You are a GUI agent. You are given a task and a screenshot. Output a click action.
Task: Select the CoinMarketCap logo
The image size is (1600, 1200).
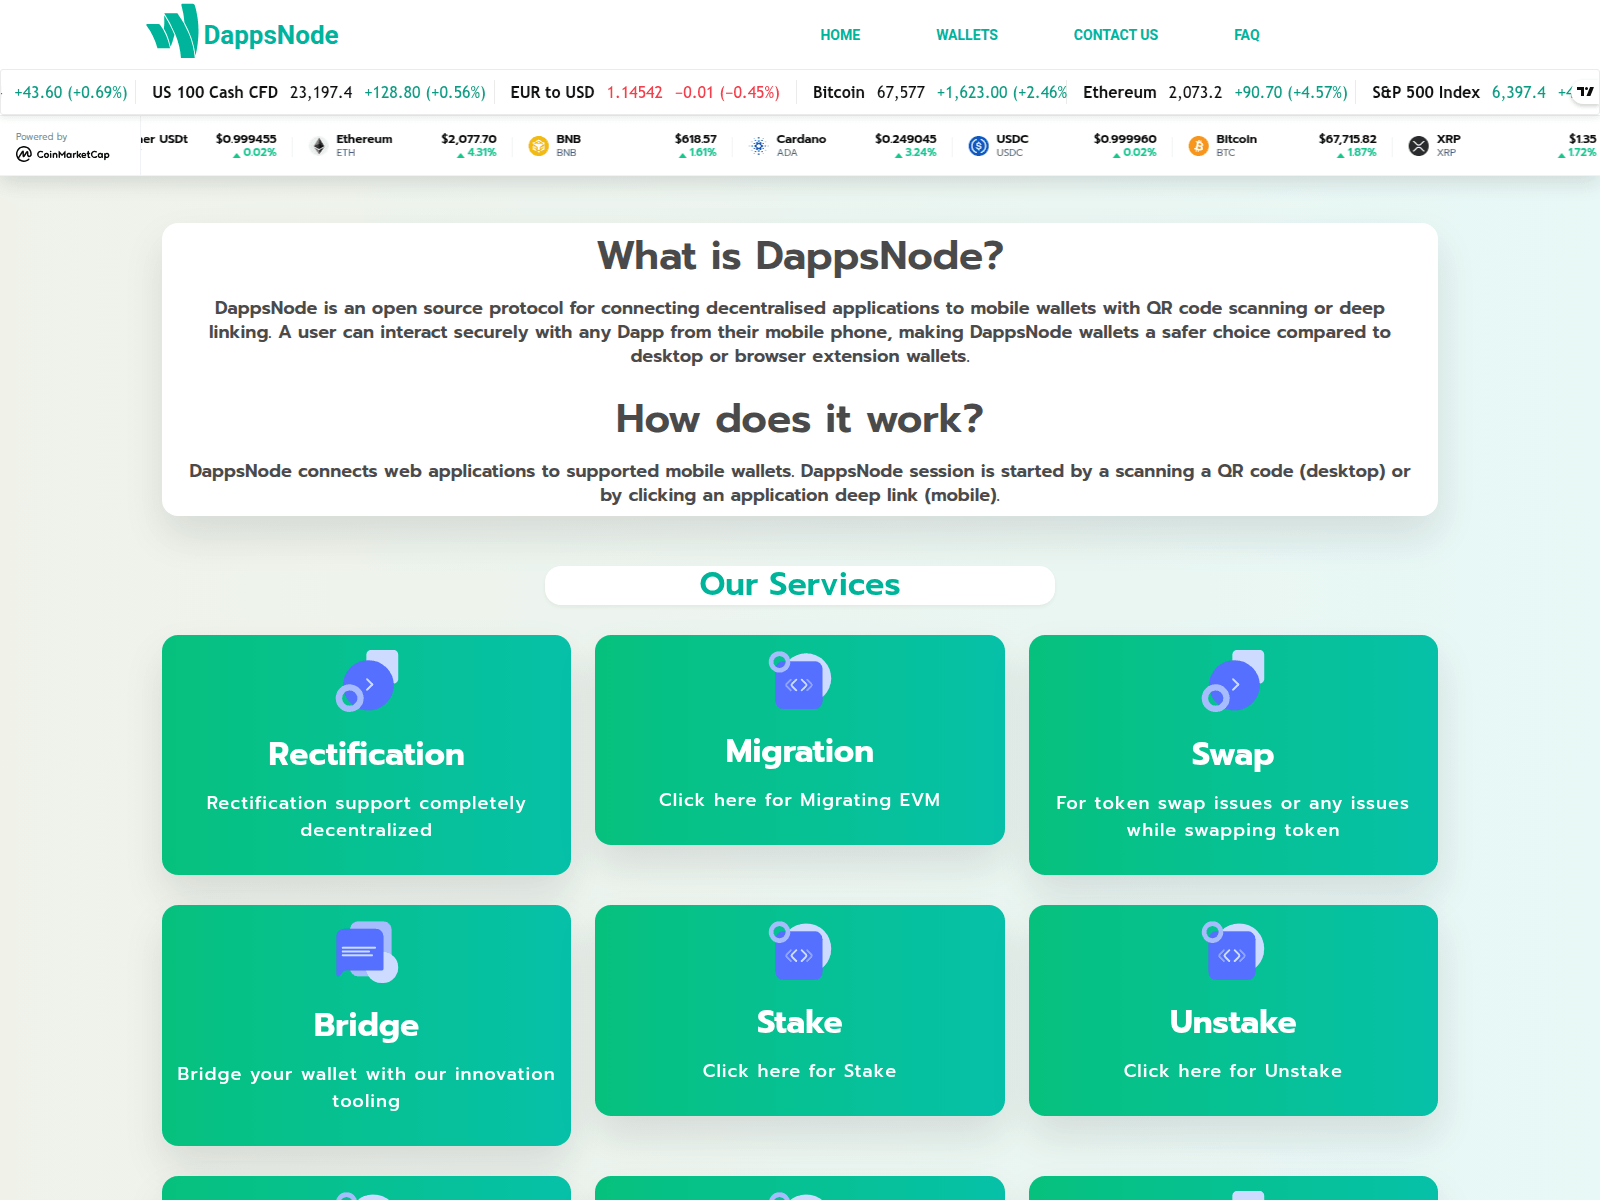tap(63, 152)
